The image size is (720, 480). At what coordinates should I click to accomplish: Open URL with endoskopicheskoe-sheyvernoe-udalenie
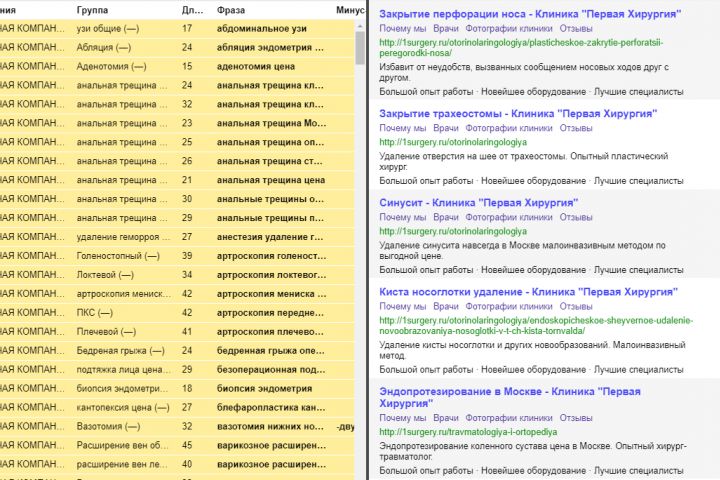tap(536, 326)
